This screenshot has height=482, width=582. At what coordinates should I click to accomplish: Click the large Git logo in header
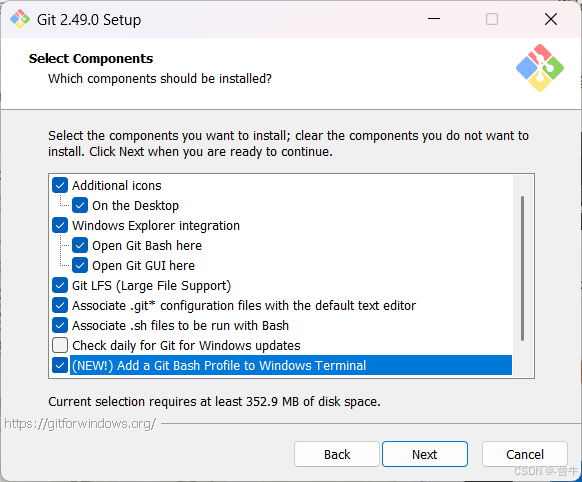[540, 68]
